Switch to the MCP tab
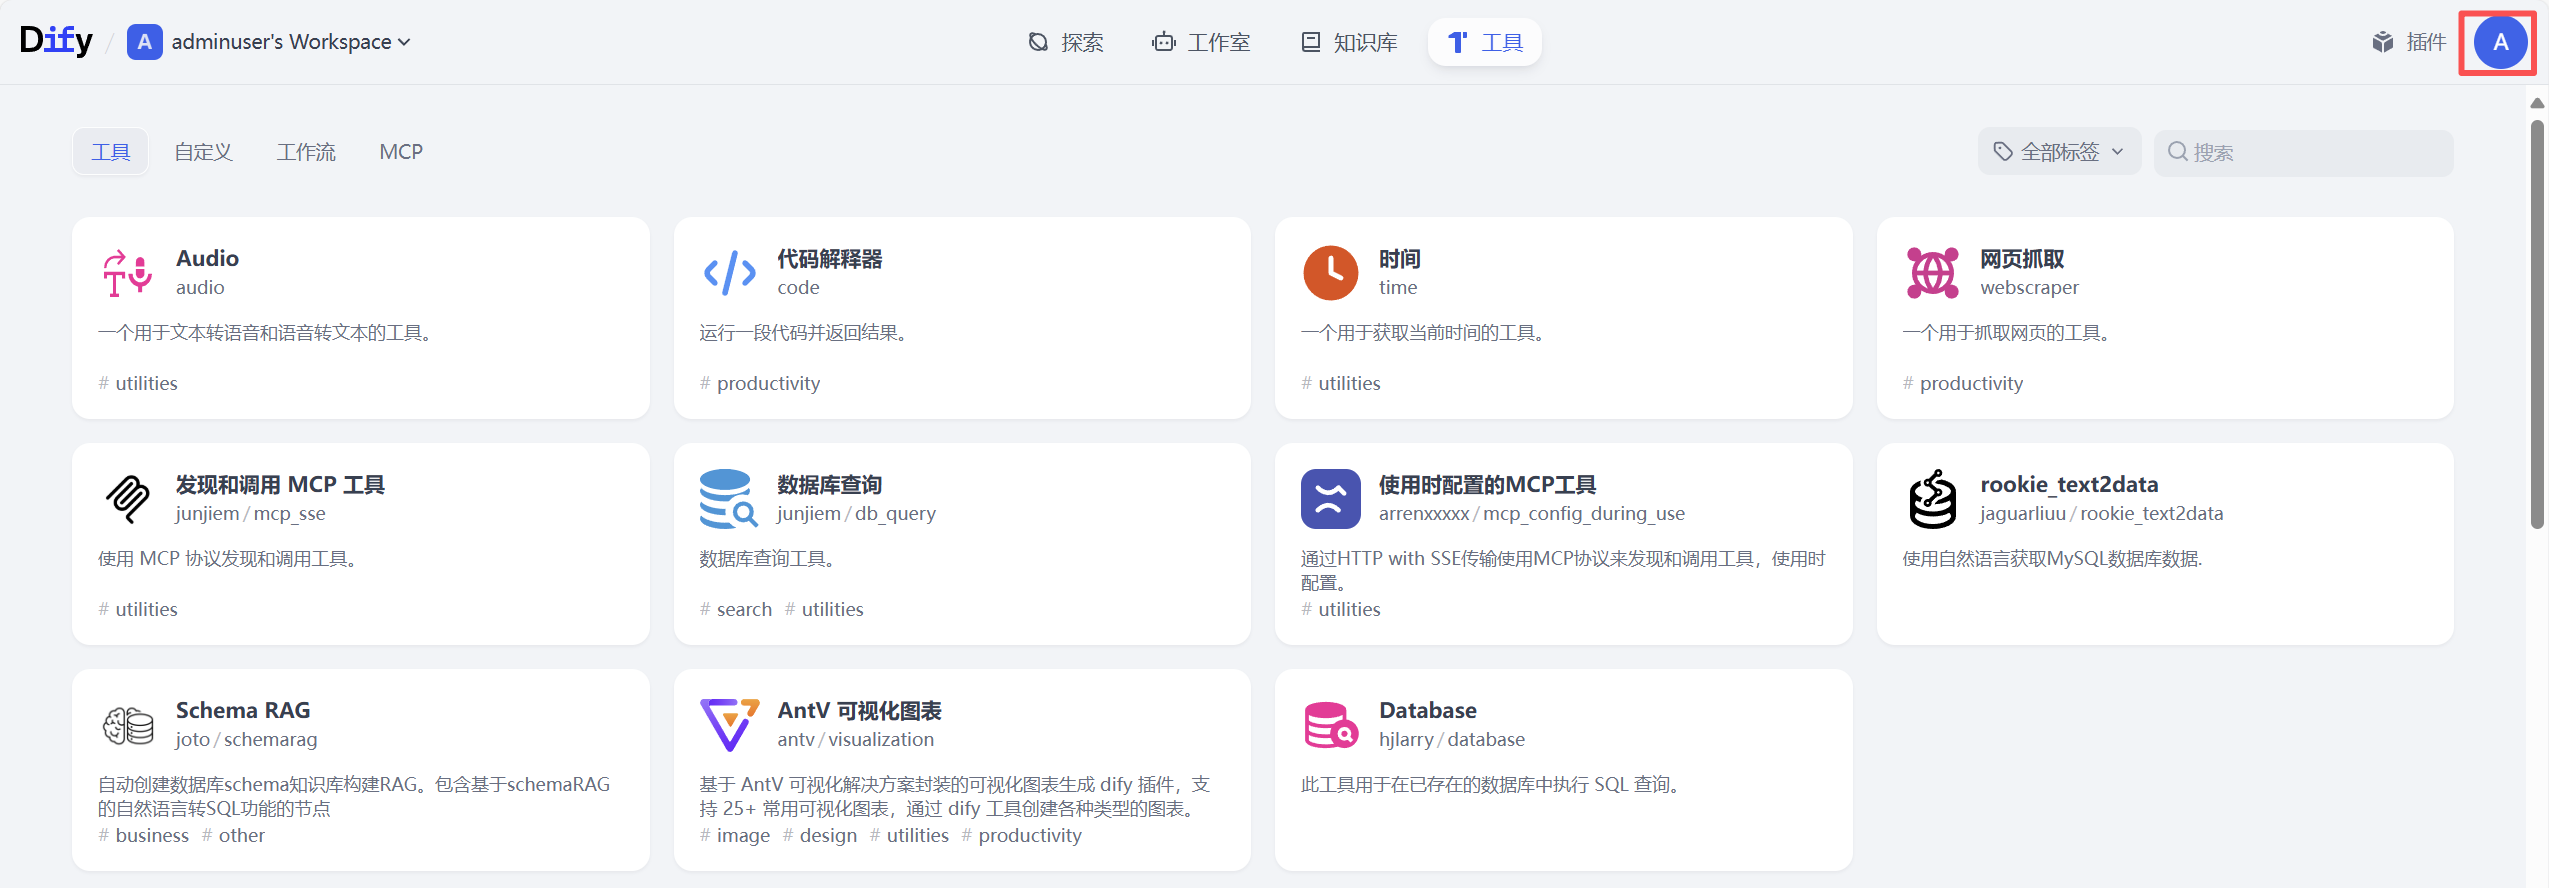 point(401,152)
